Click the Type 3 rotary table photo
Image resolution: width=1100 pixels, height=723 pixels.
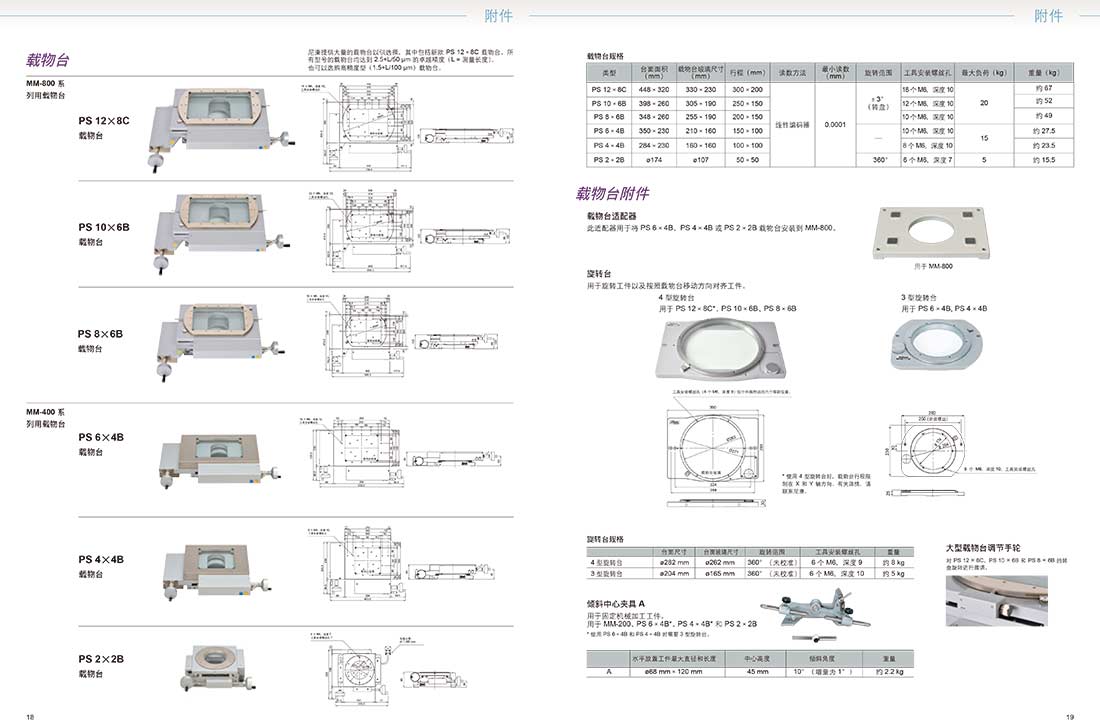point(938,346)
